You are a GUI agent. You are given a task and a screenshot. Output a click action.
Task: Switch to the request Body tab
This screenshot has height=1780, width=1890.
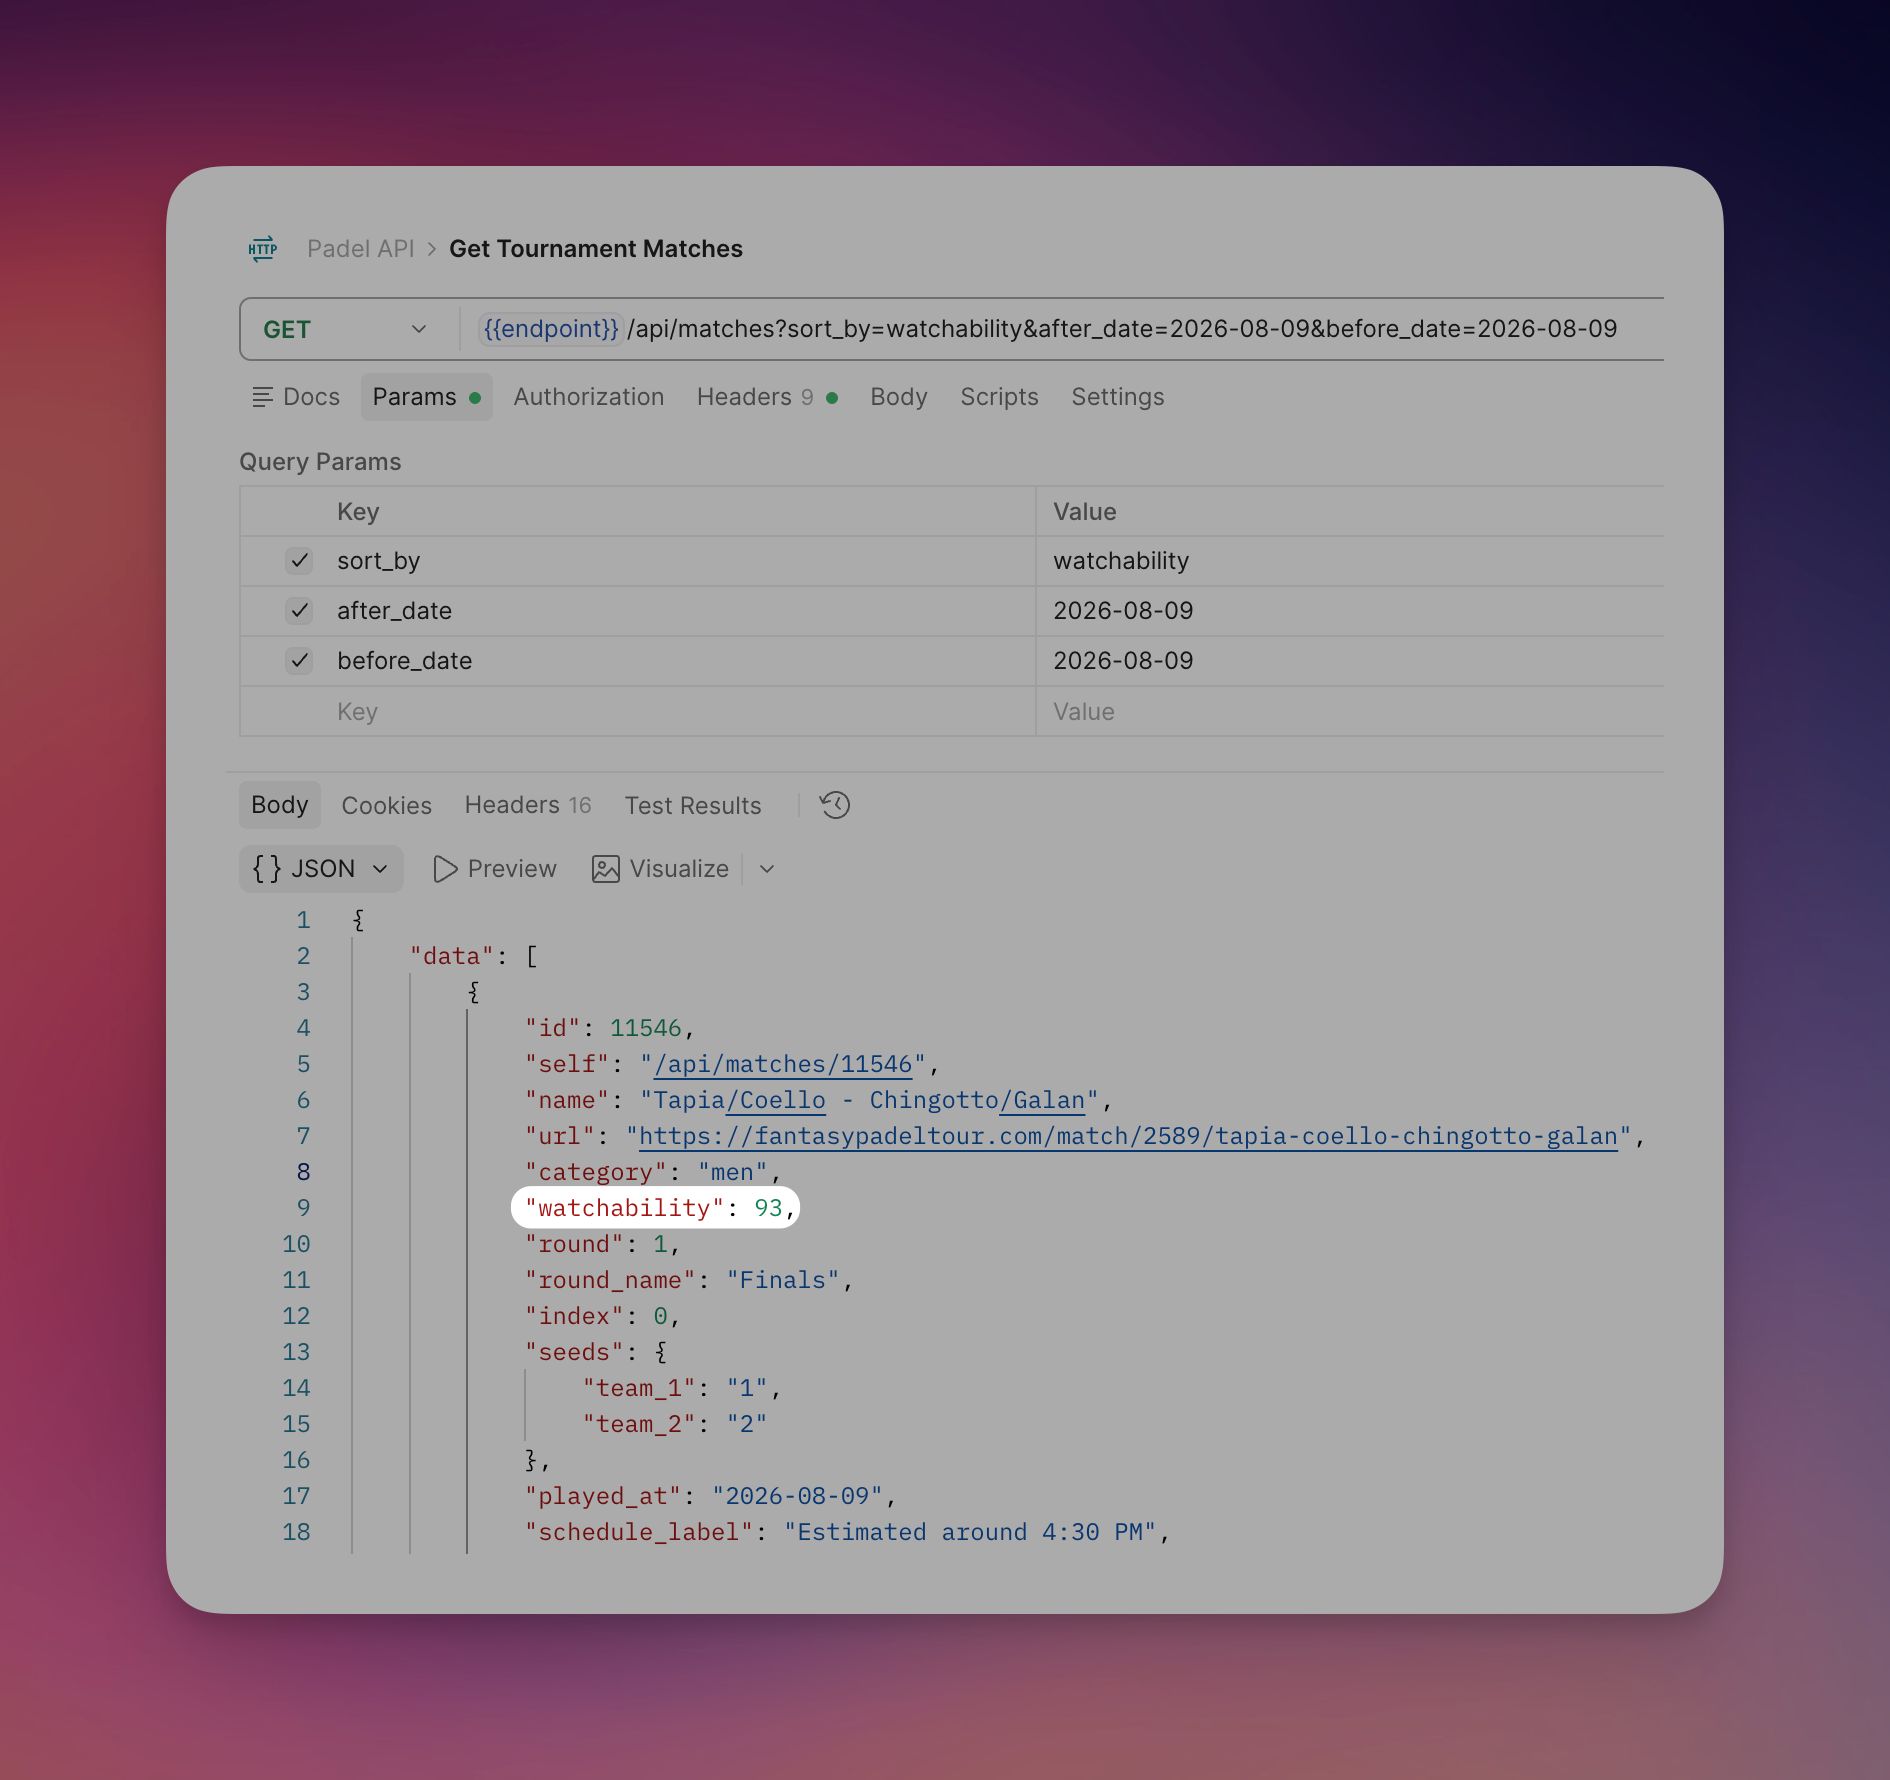tap(899, 397)
